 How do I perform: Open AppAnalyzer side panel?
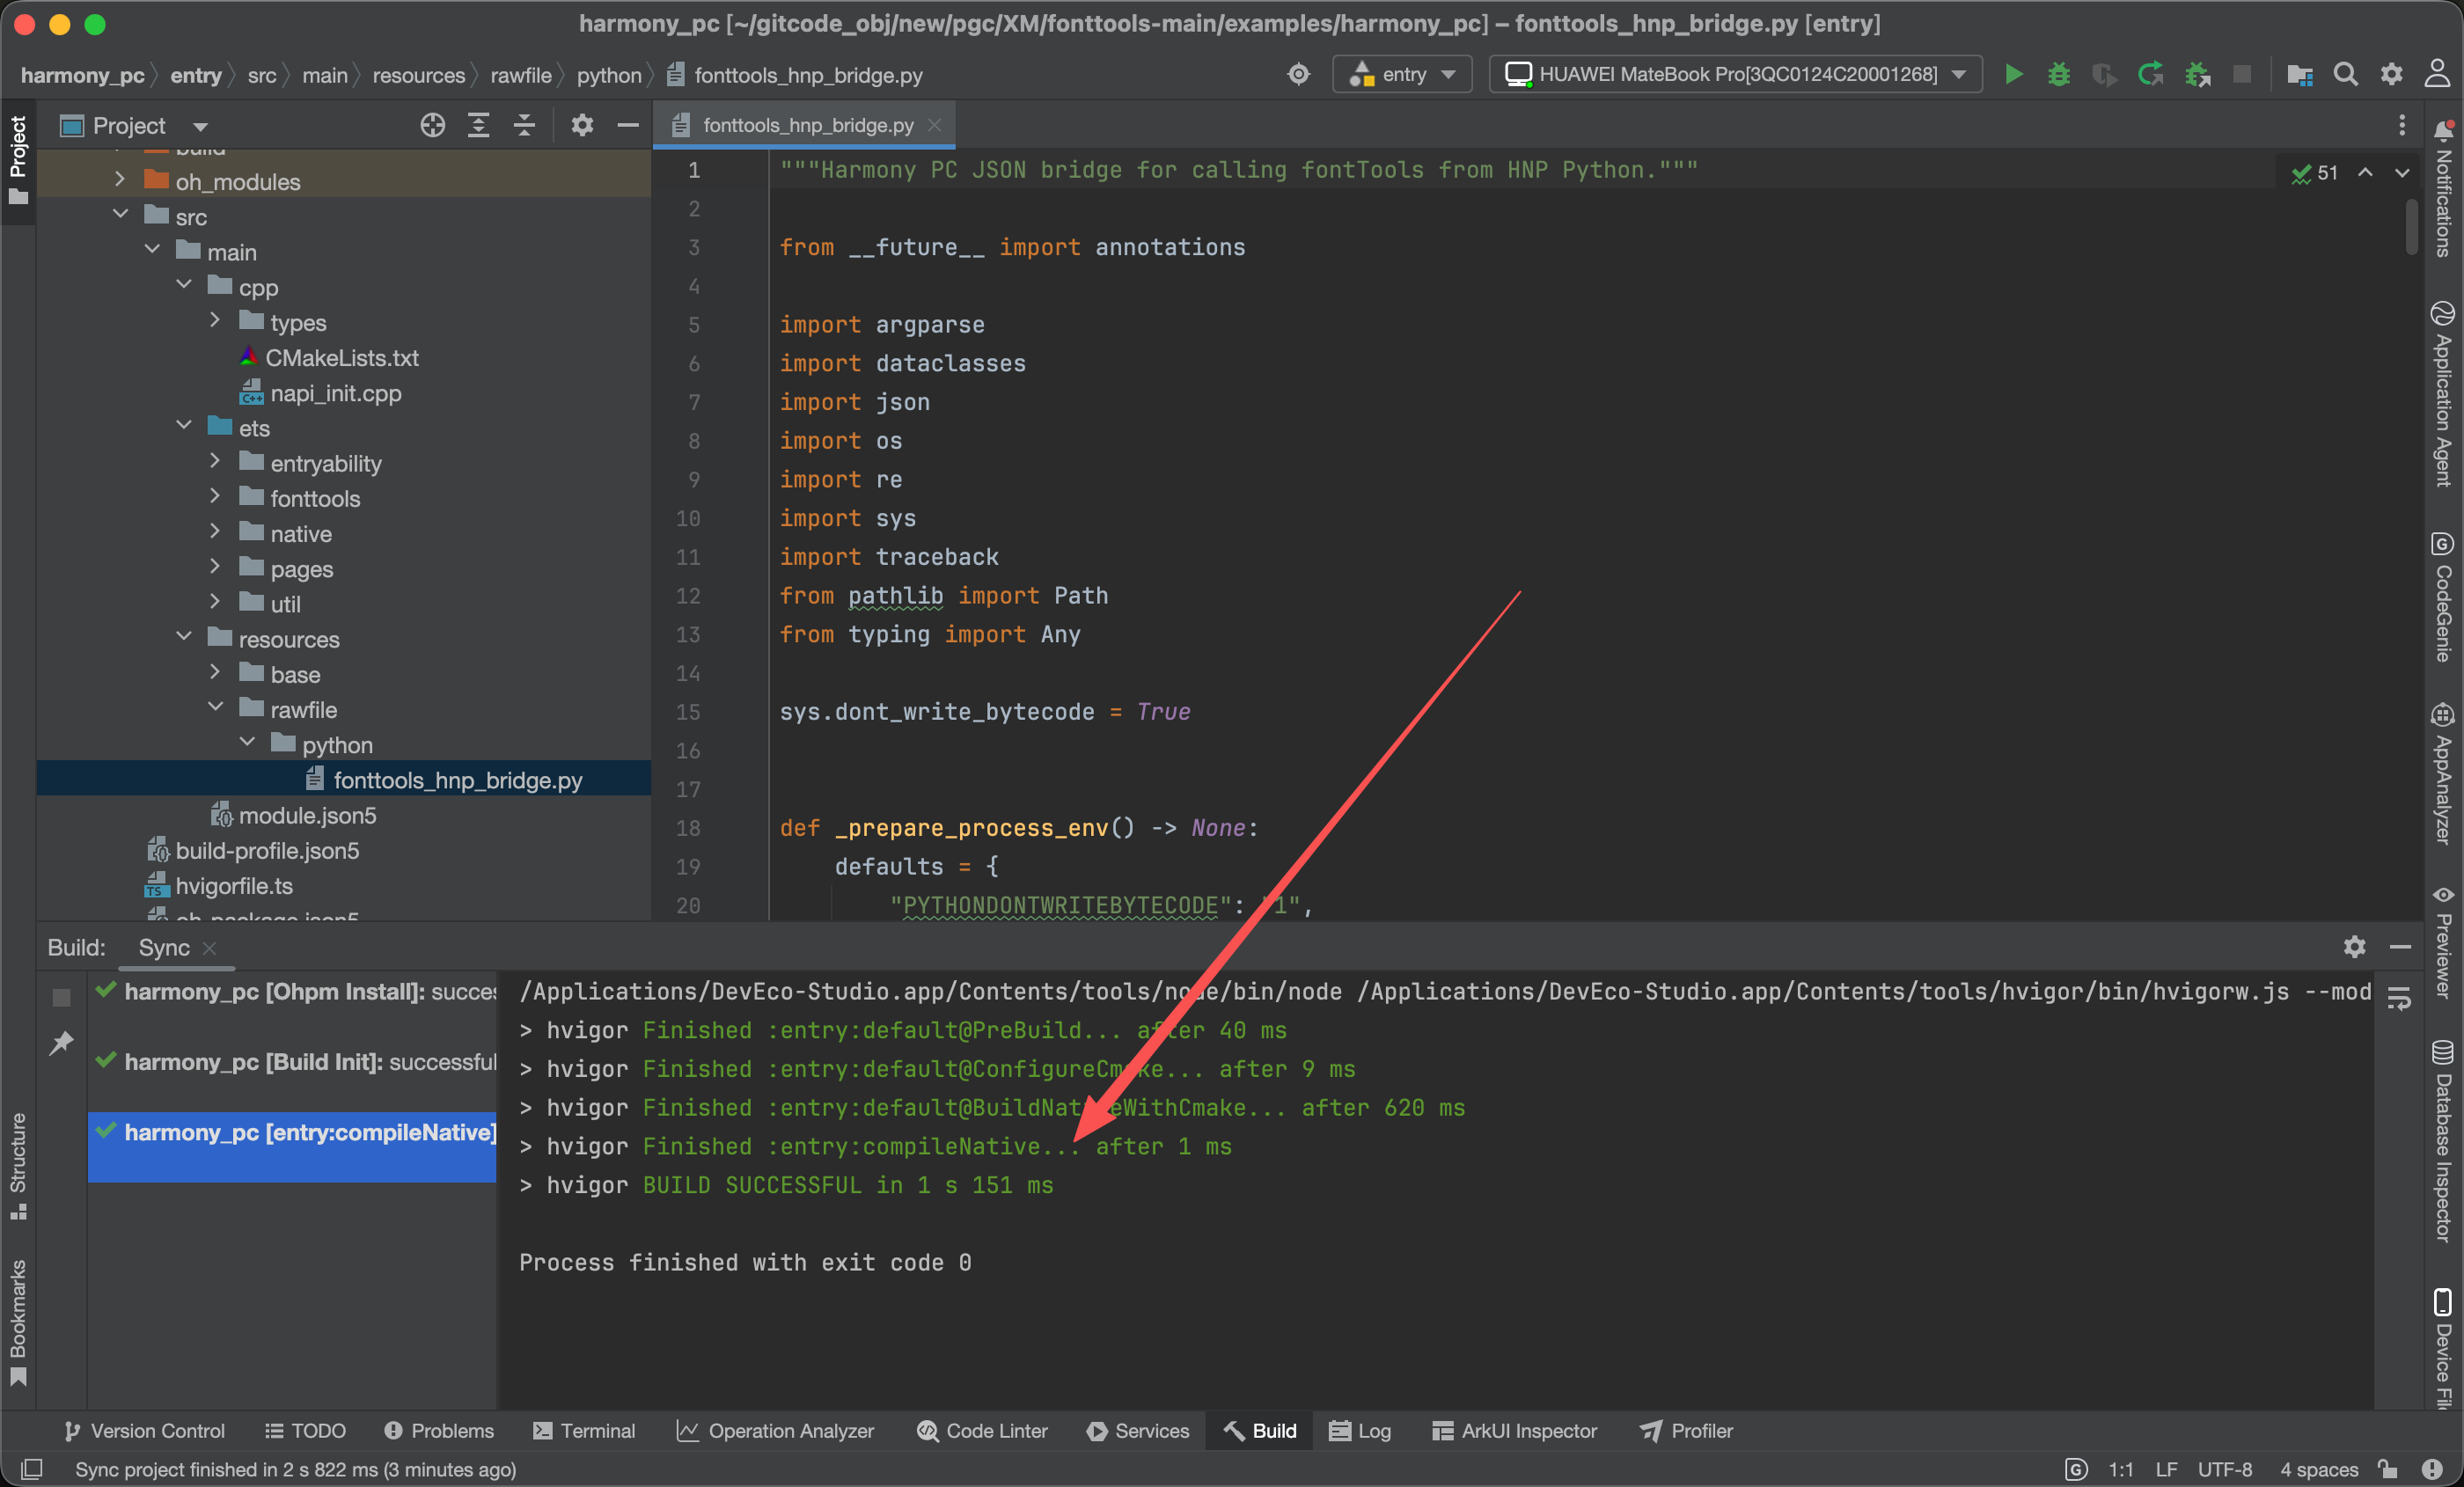pos(2443,774)
